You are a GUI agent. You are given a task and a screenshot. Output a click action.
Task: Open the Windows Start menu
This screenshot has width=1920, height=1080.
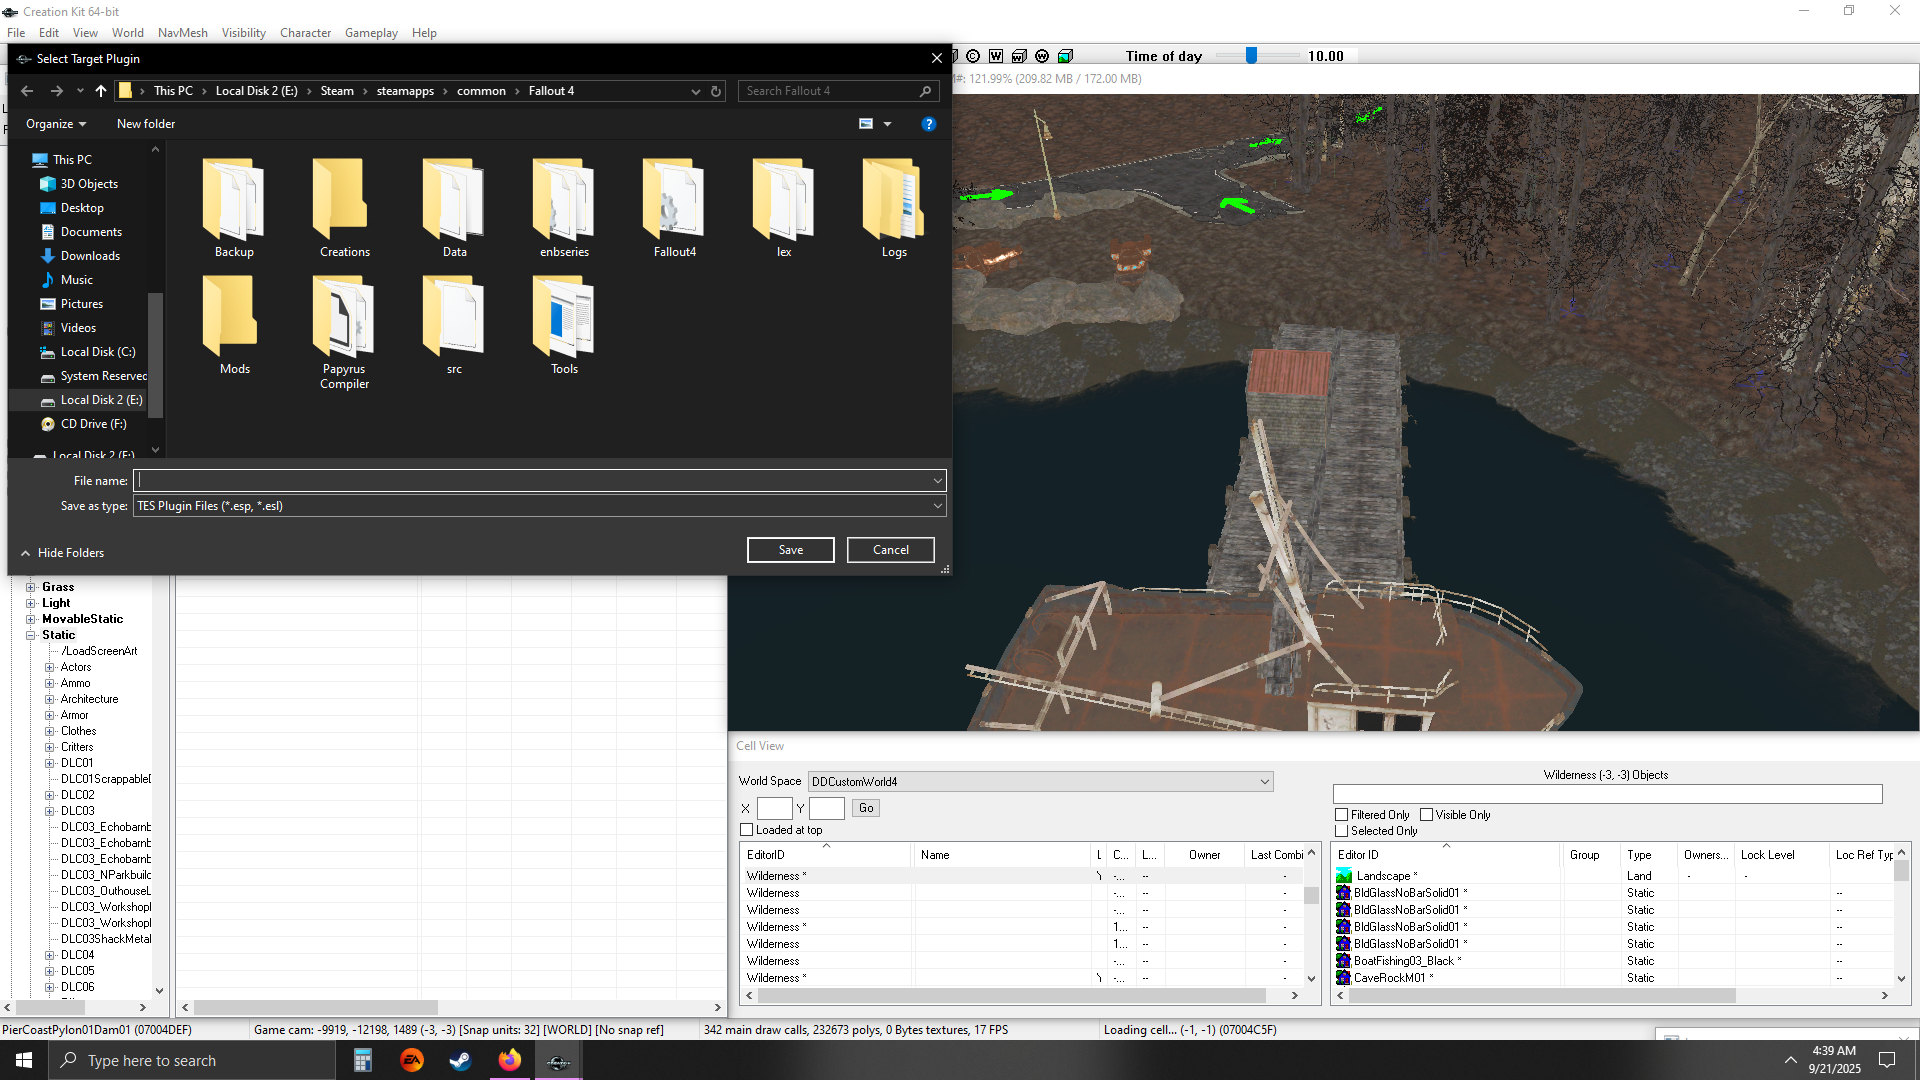tap(24, 1060)
